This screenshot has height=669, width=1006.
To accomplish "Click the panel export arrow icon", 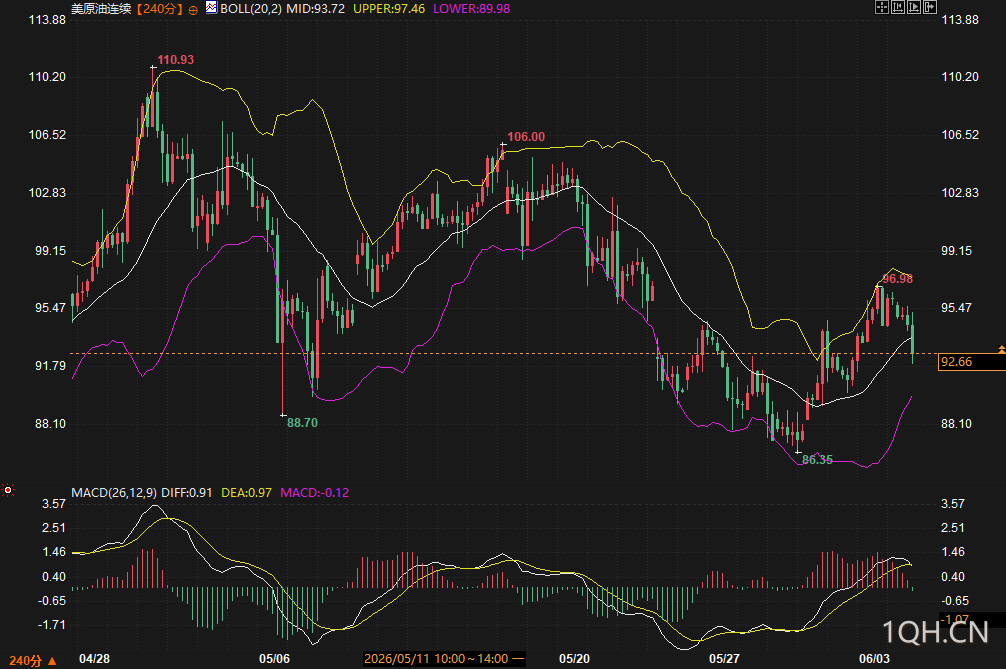I will pyautogui.click(x=930, y=8).
